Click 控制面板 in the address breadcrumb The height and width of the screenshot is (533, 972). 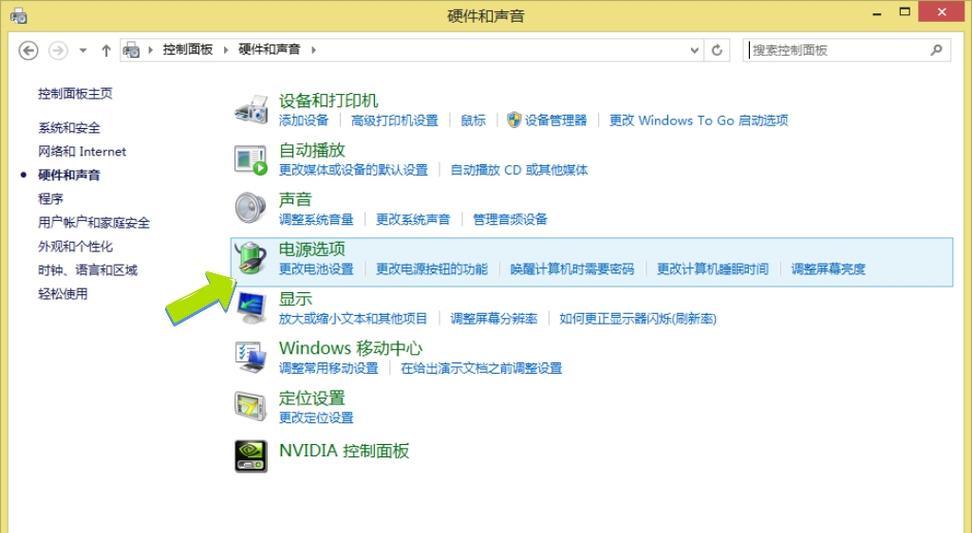point(188,50)
